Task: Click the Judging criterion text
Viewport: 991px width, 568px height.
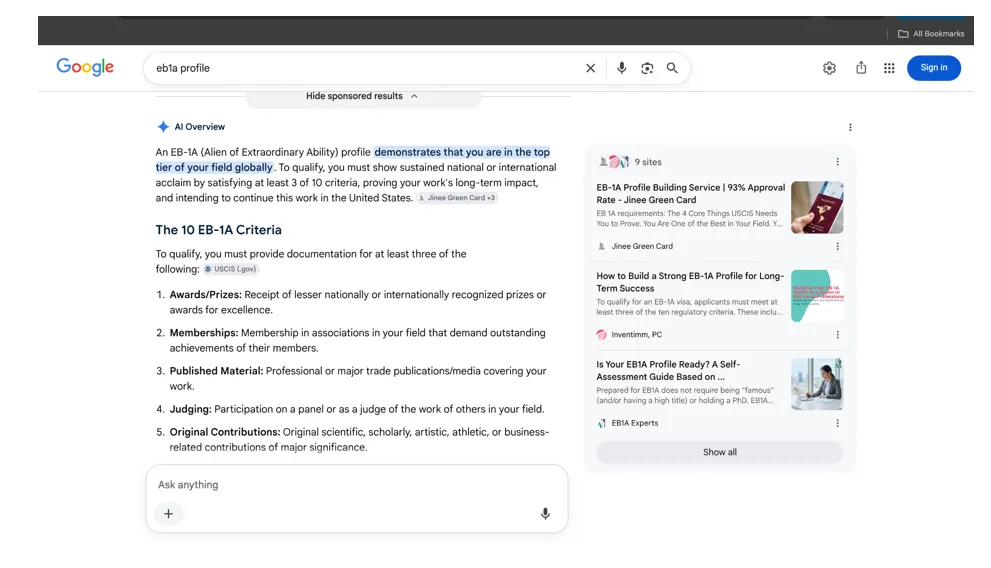Action: coord(356,409)
